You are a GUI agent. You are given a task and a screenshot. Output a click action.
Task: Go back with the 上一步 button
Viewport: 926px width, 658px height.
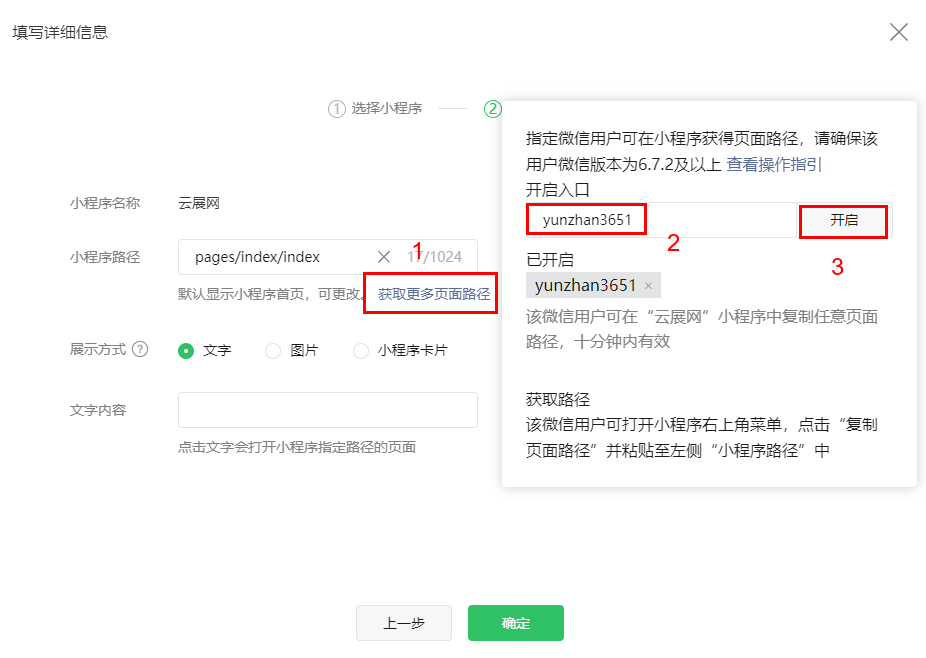pyautogui.click(x=404, y=623)
